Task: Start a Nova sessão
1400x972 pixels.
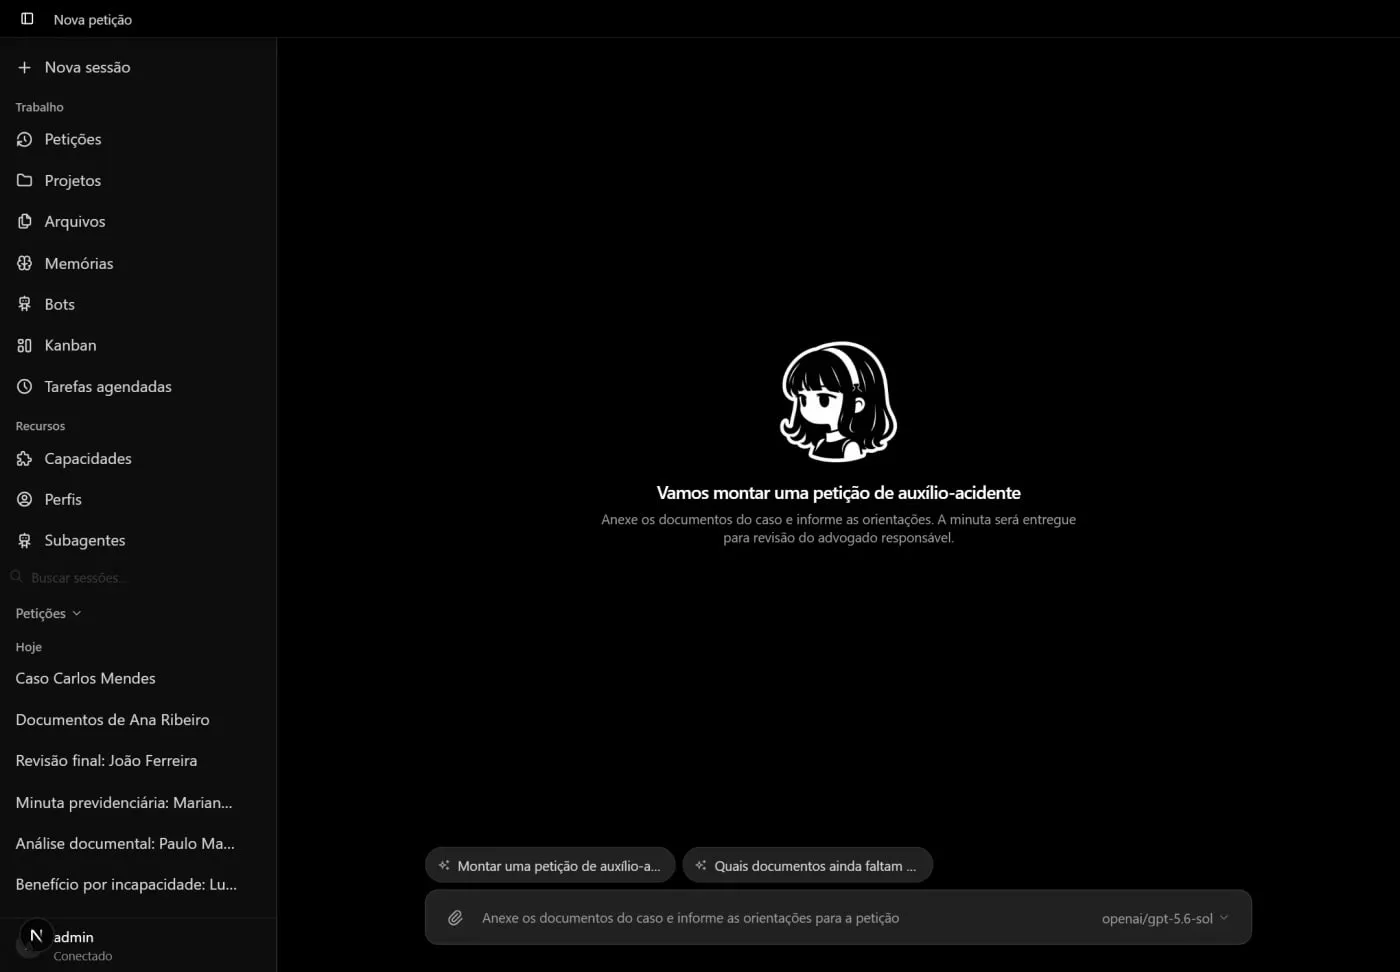Action: pyautogui.click(x=138, y=67)
